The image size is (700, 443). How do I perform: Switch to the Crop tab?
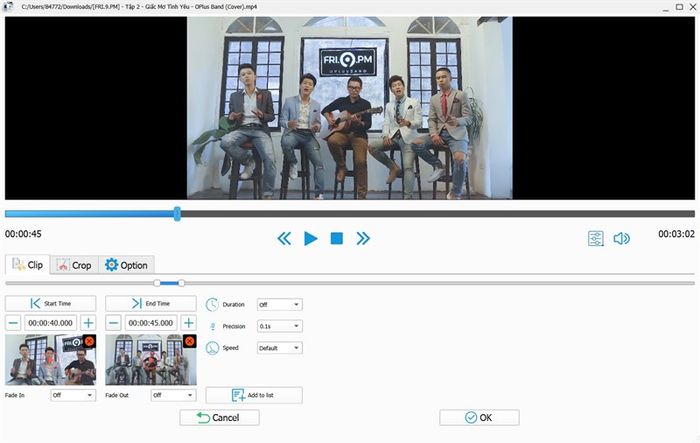point(74,265)
